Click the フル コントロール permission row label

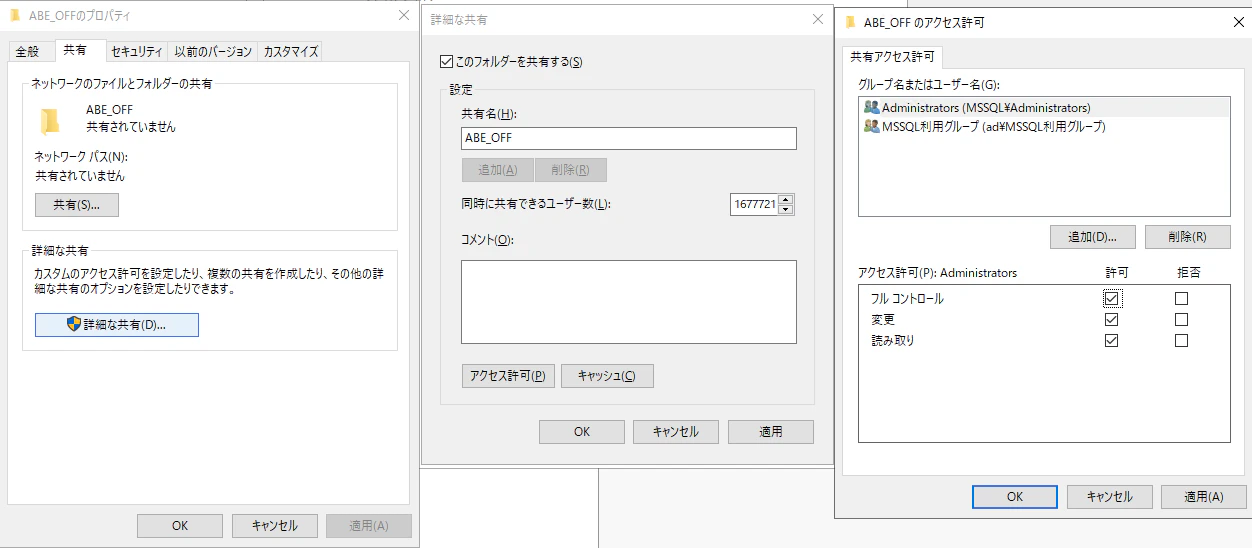click(907, 299)
